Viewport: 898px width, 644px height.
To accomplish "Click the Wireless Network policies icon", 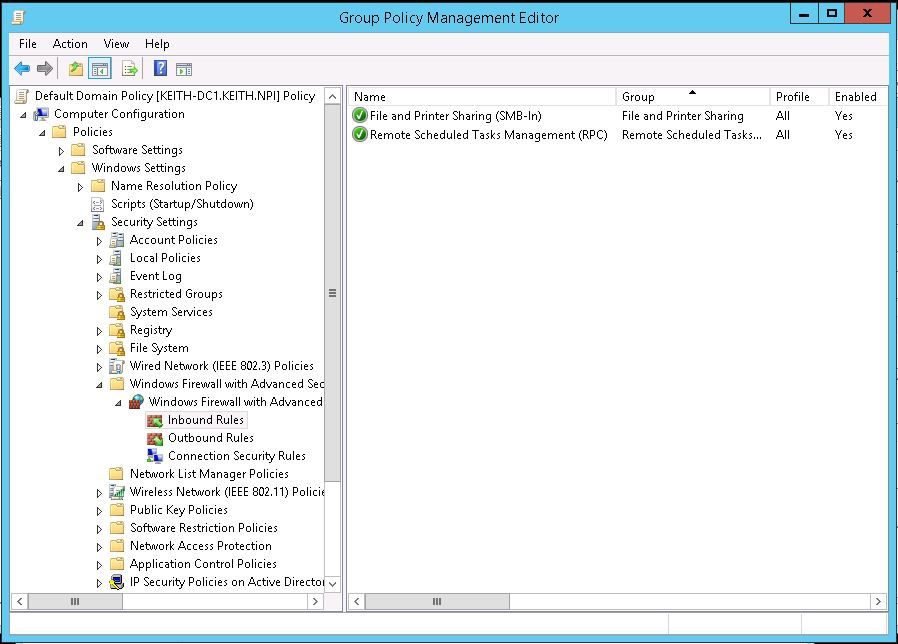I will [117, 492].
